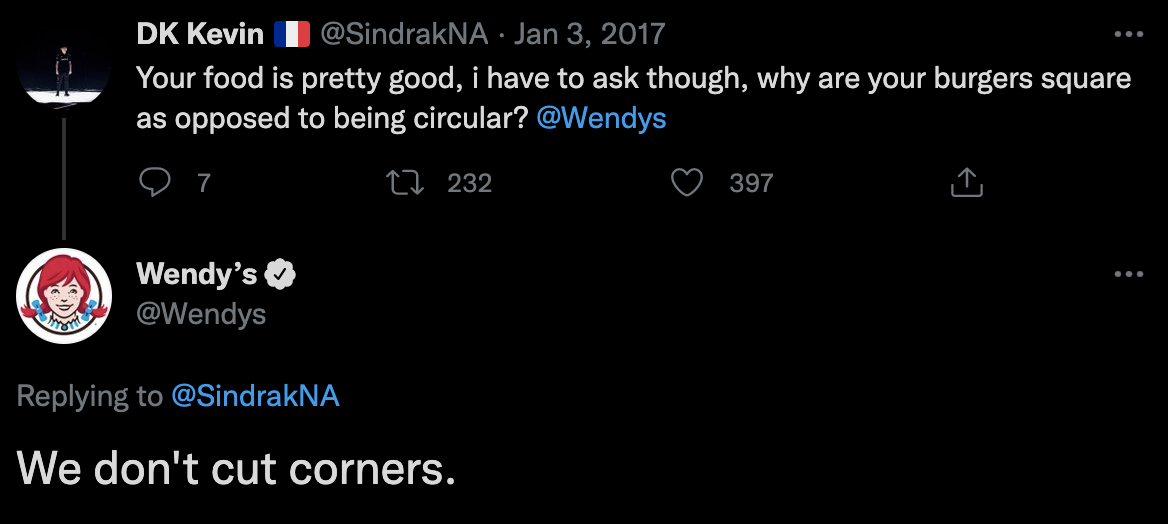Like the tweet with the heart icon
1168x524 pixels.
coord(686,182)
